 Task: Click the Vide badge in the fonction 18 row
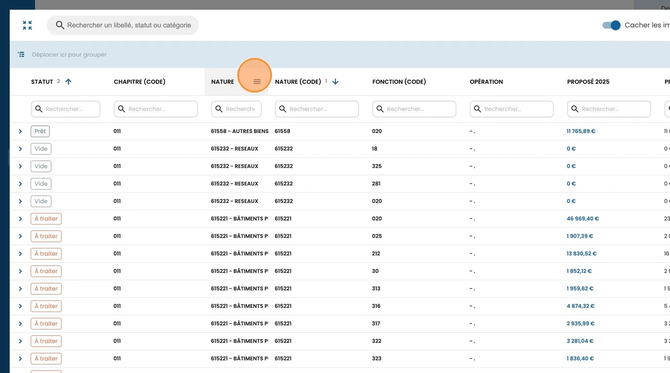(x=41, y=149)
